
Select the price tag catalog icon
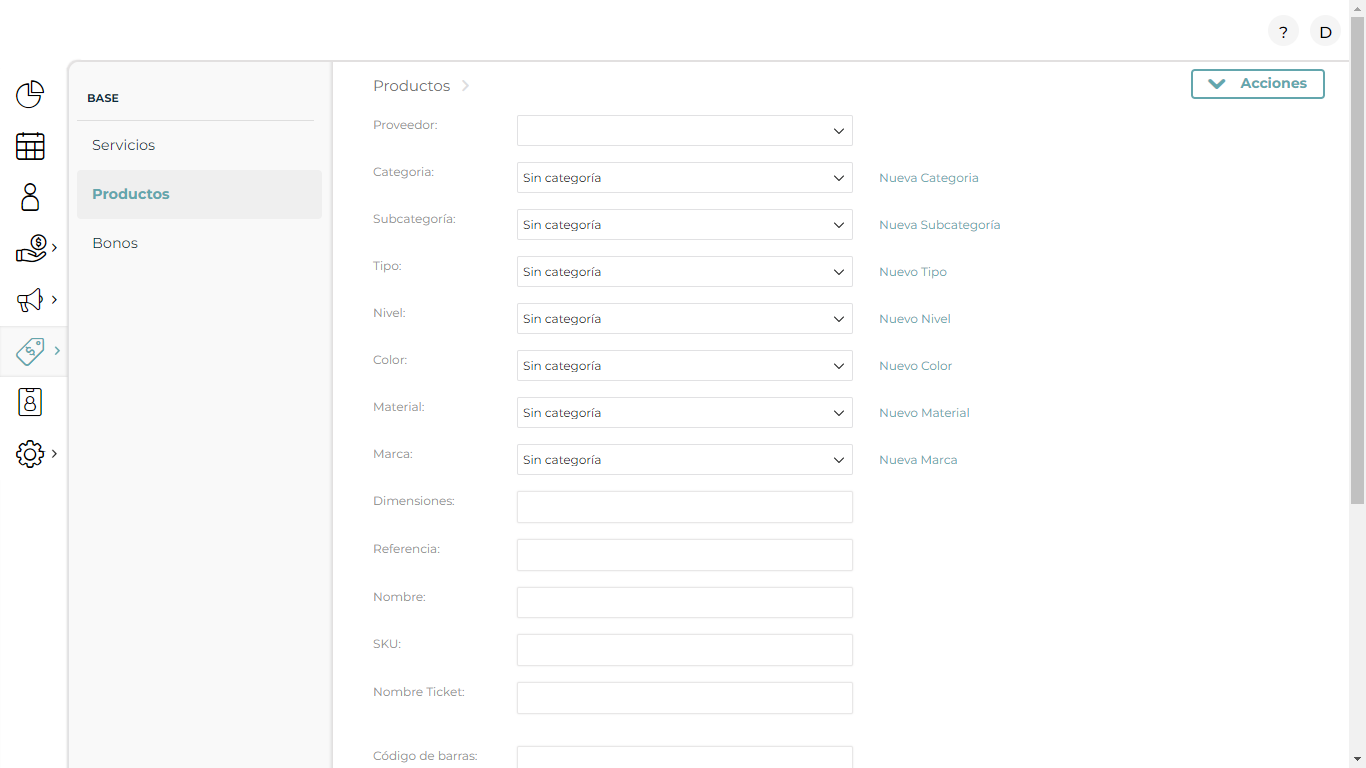[x=30, y=351]
